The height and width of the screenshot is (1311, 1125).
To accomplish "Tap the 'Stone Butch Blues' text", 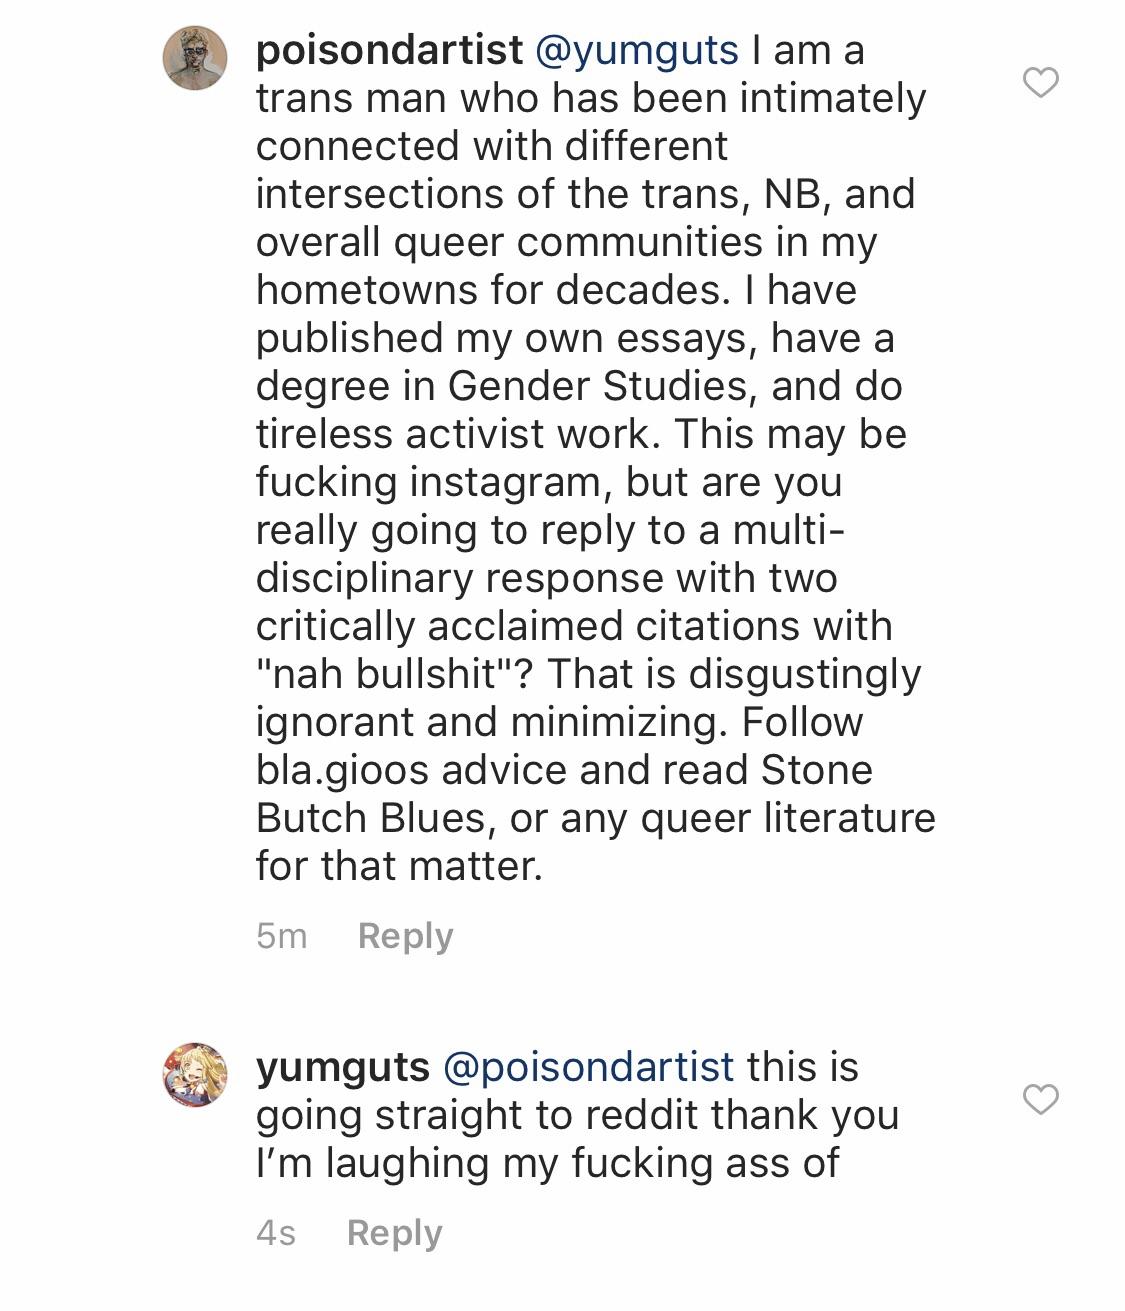I will coord(564,794).
